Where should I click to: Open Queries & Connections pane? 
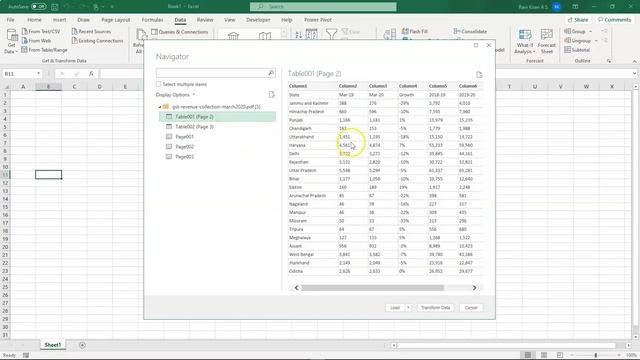180,32
